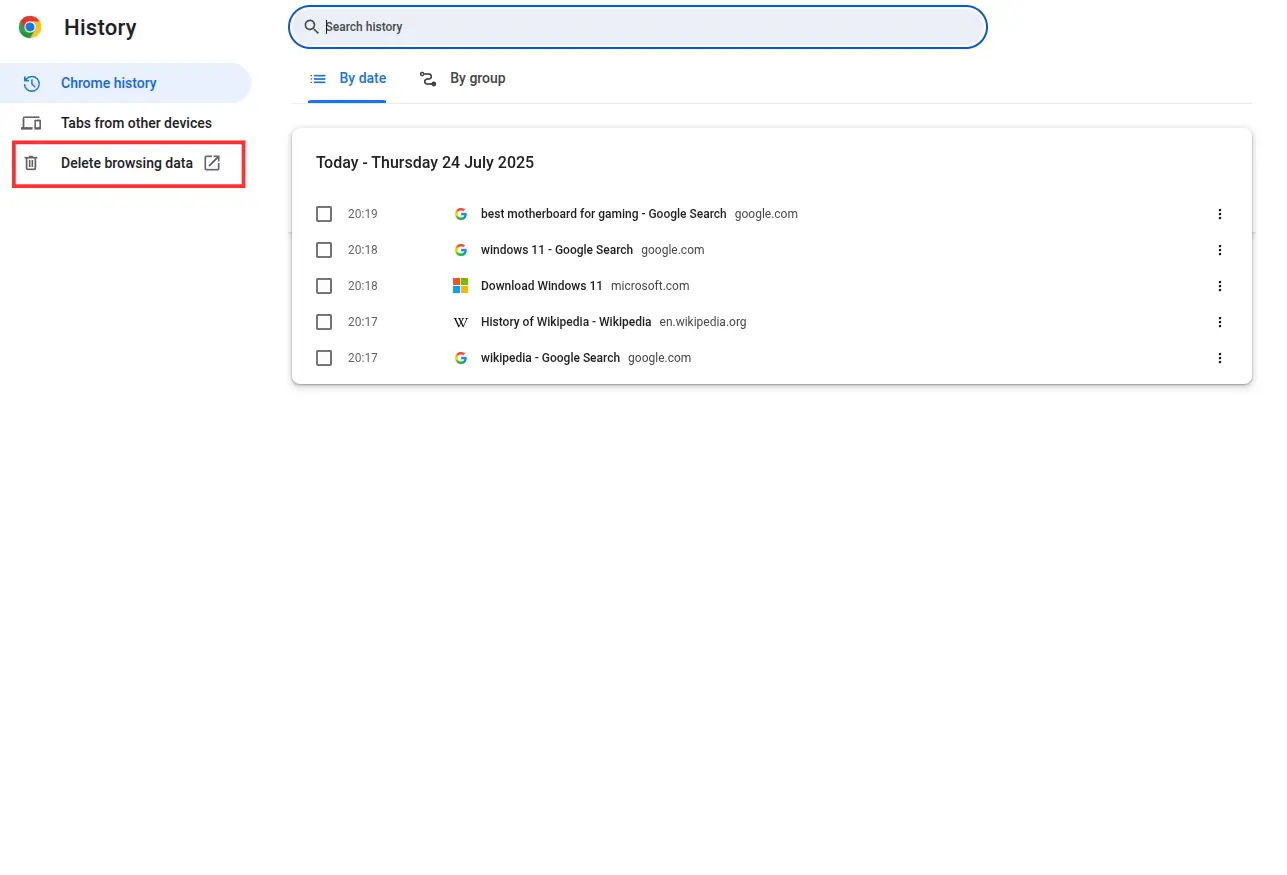Image resolution: width=1287 pixels, height=875 pixels.
Task: Click the Microsoft favicon for Download Windows 11
Action: click(x=460, y=286)
